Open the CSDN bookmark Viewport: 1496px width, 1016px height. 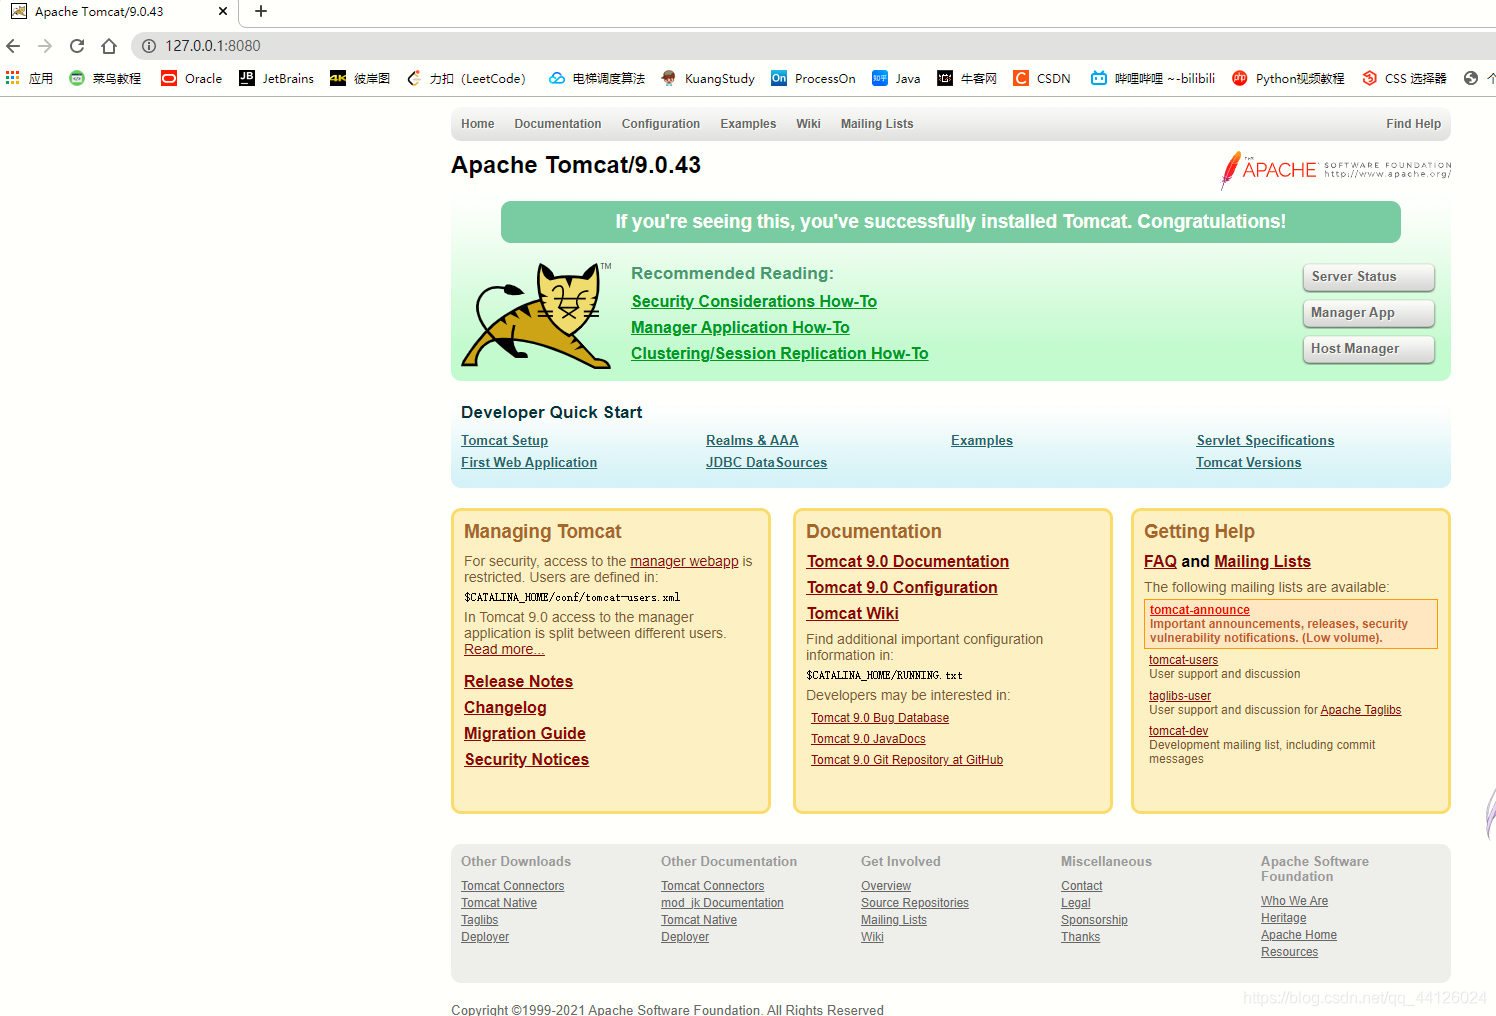tap(1042, 78)
